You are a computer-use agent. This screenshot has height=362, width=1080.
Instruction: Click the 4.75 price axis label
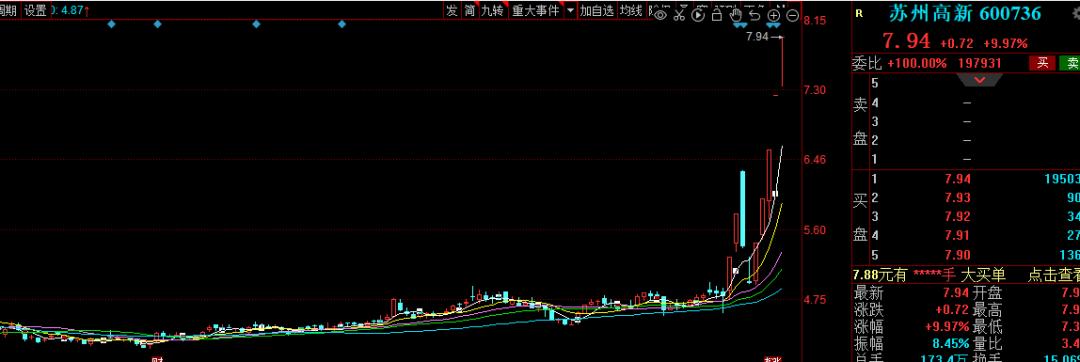pyautogui.click(x=815, y=299)
